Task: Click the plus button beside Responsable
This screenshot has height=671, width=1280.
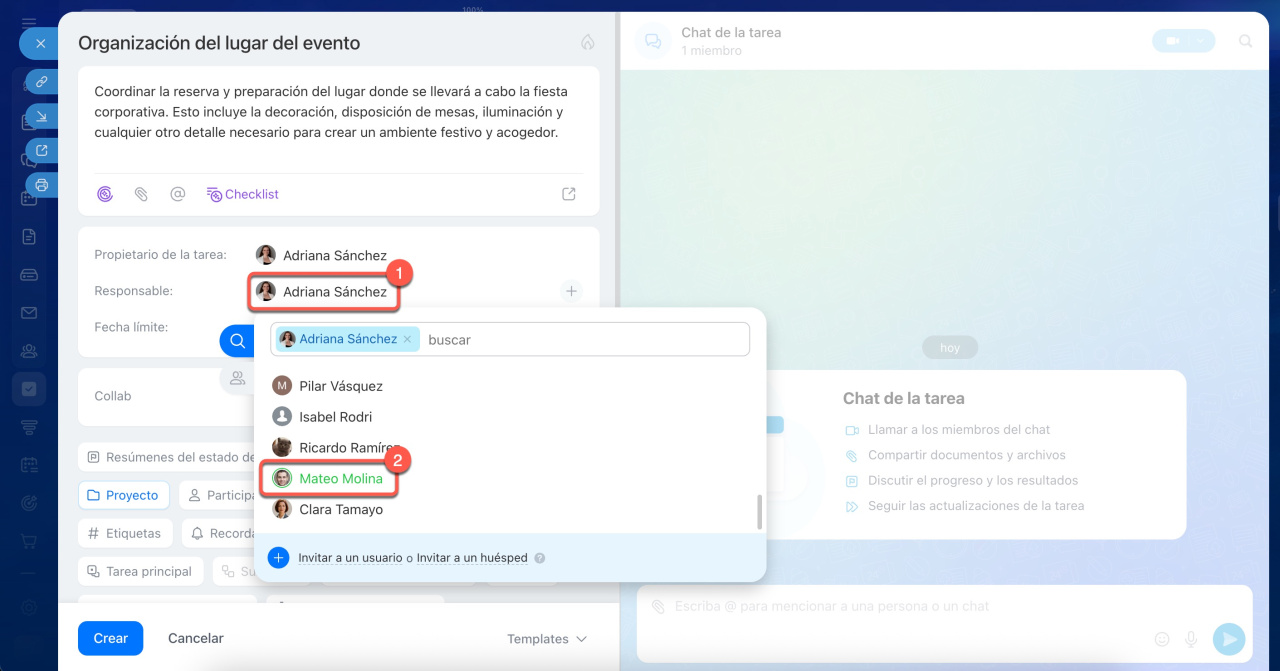Action: (x=571, y=291)
